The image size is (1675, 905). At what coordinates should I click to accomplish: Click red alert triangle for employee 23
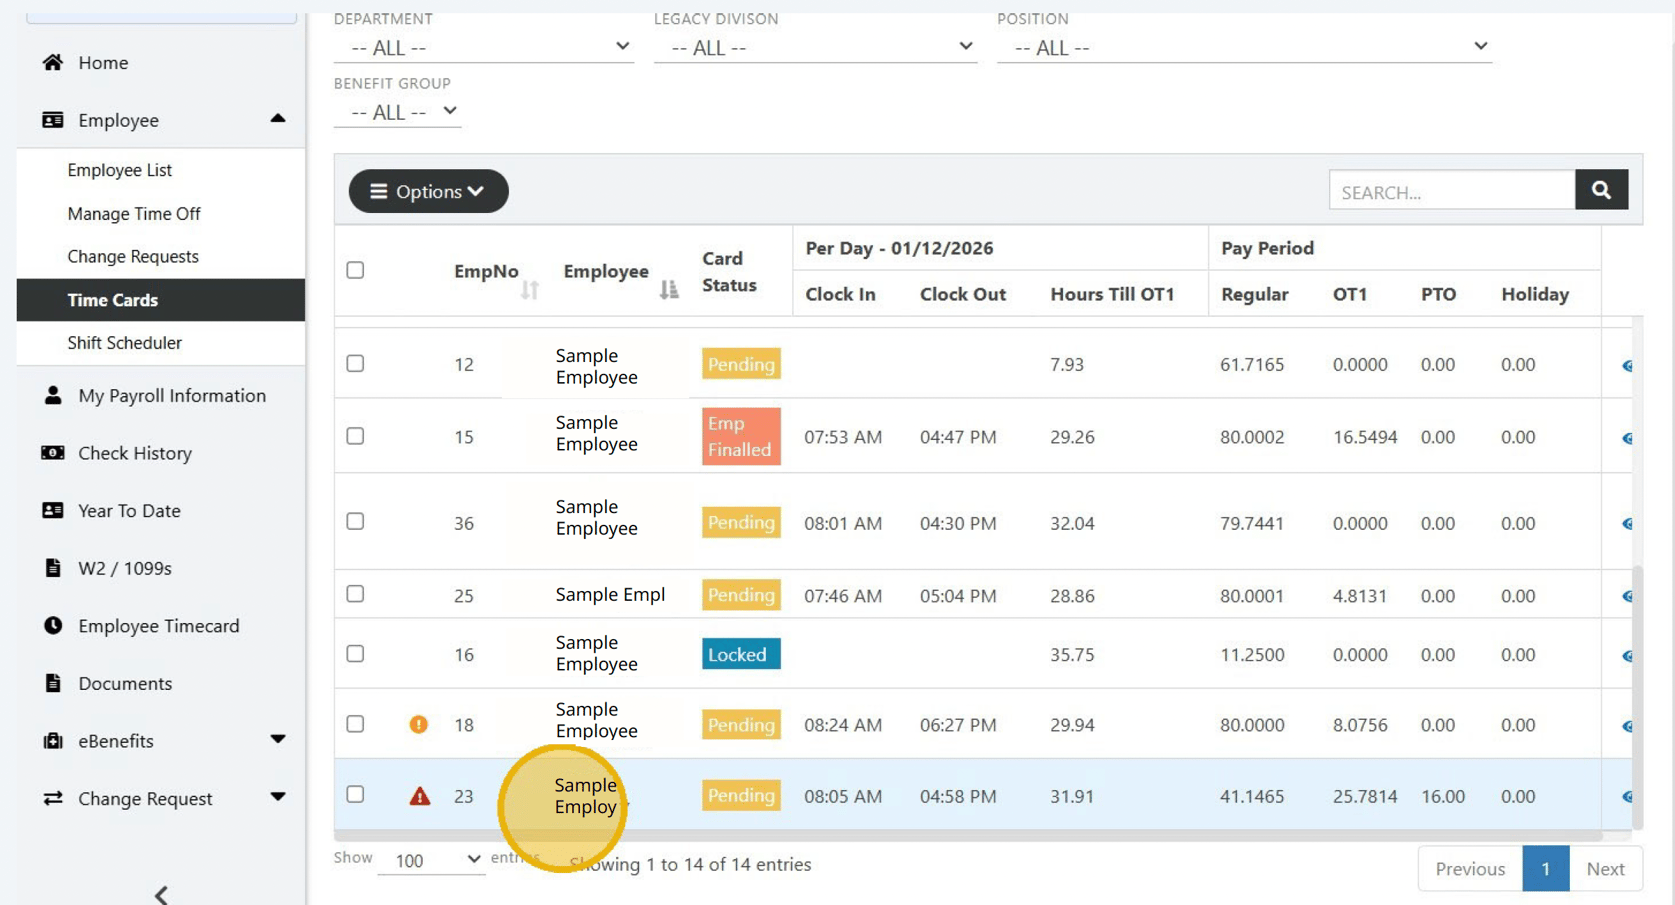pos(420,796)
